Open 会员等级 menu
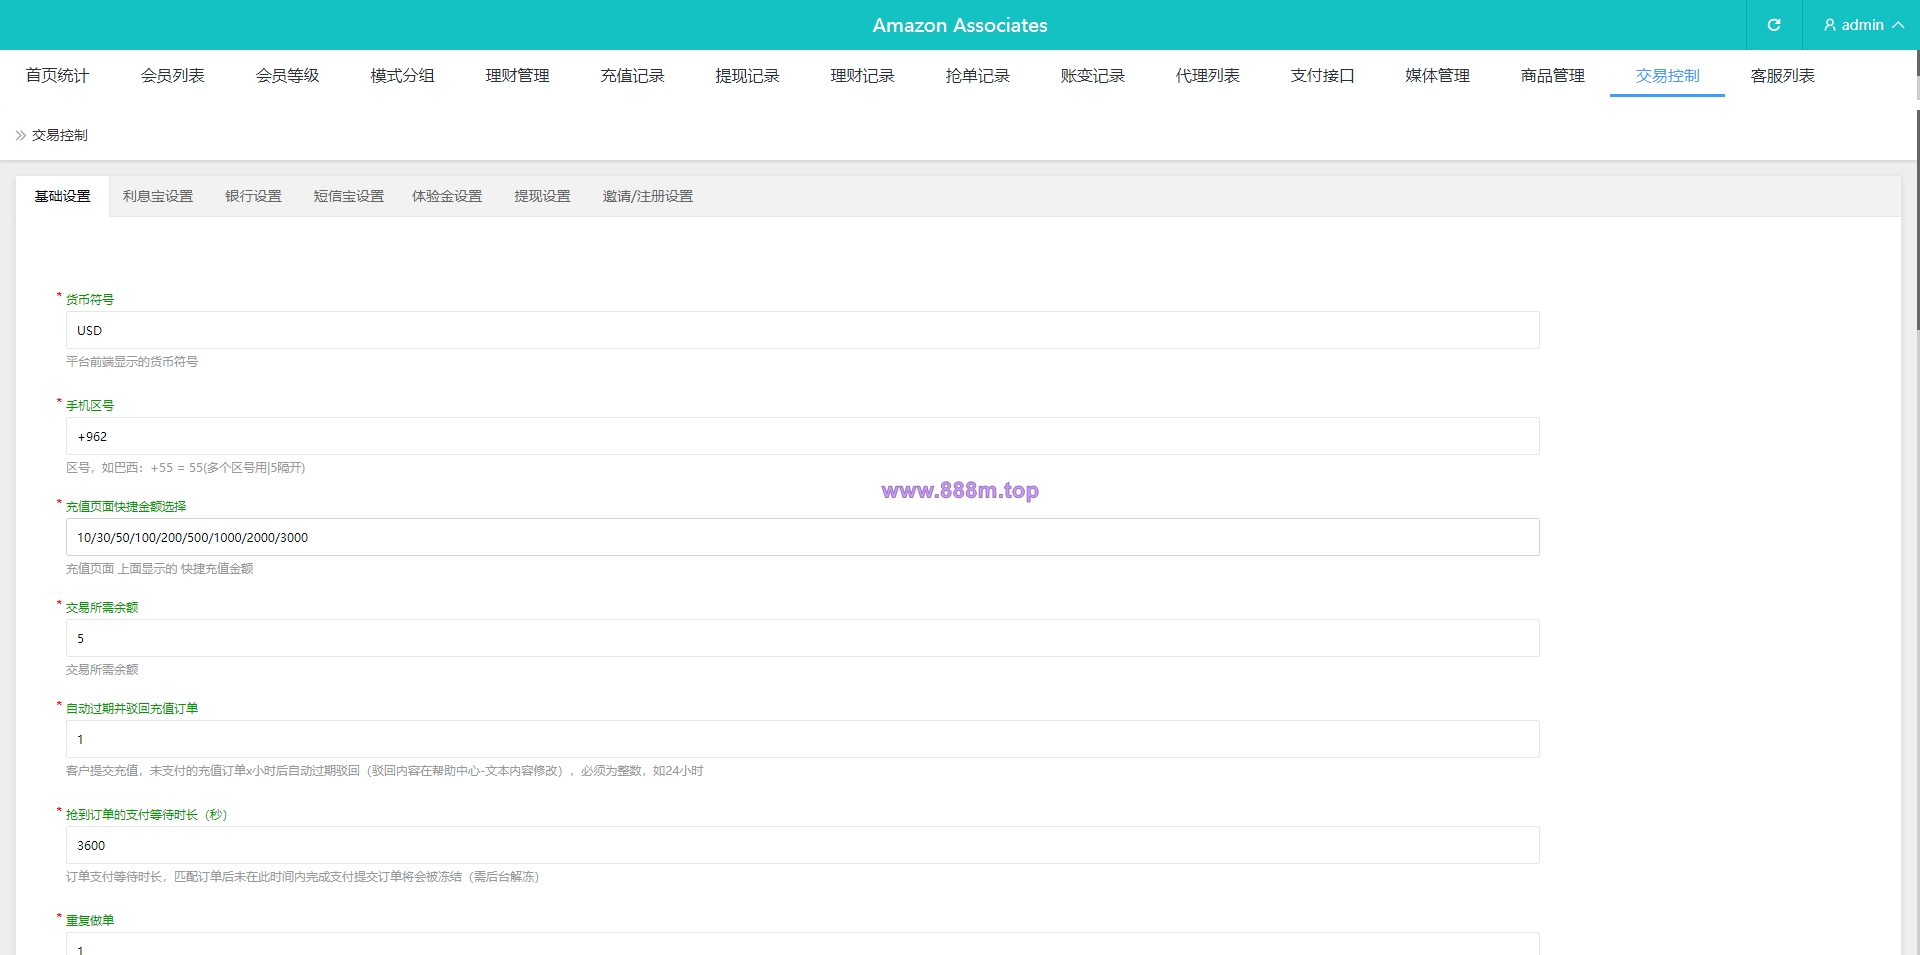 [287, 76]
